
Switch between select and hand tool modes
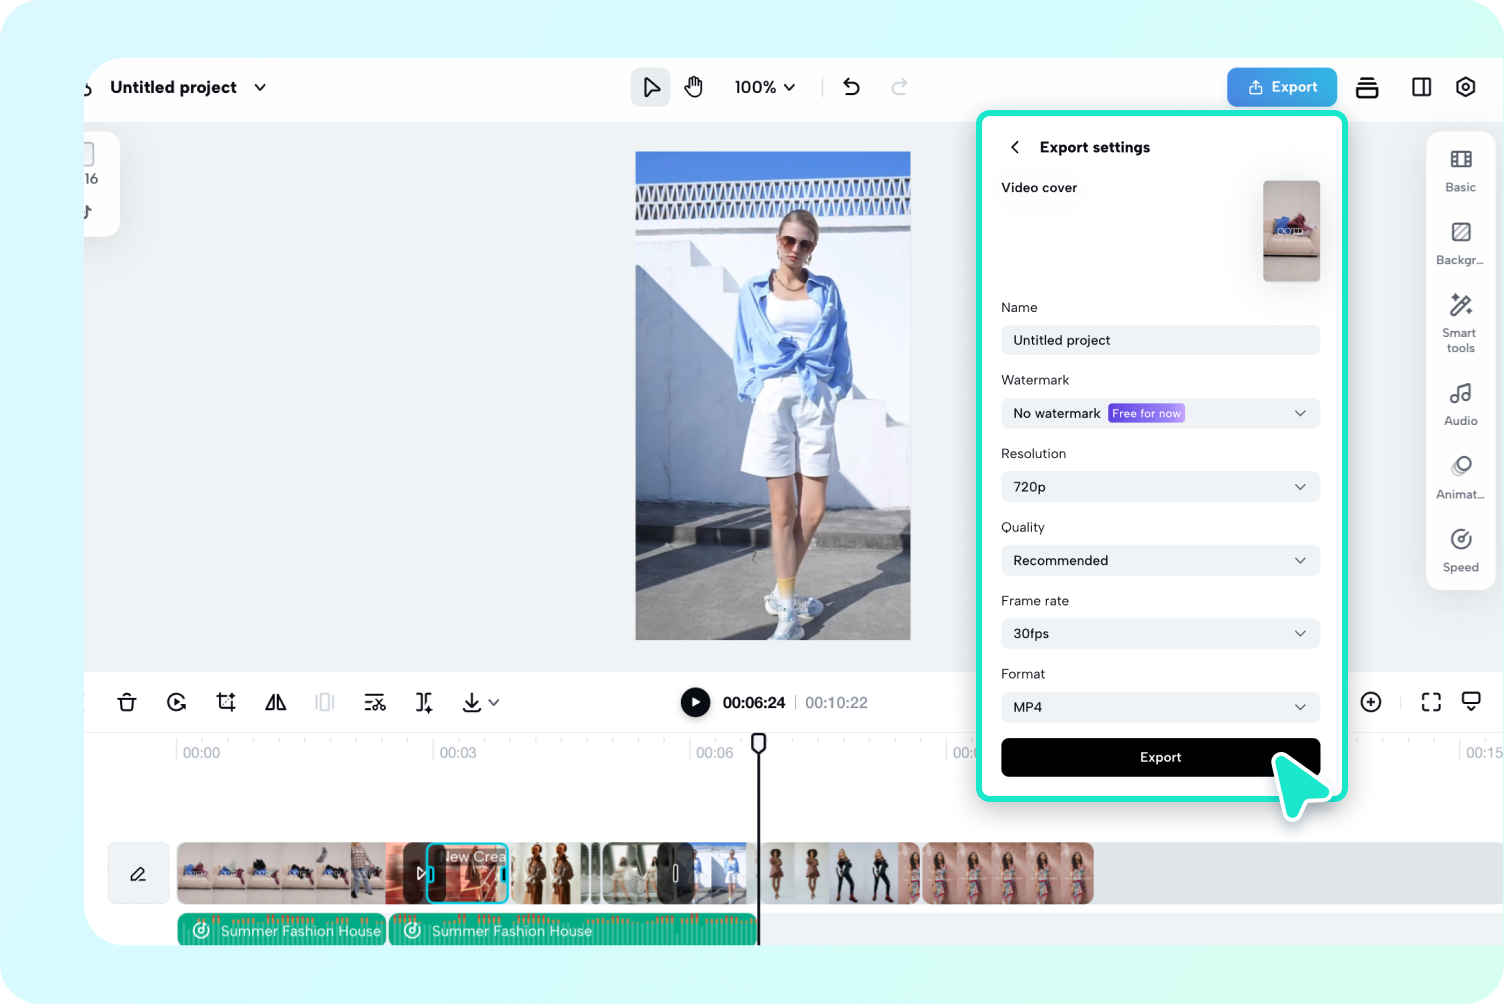(651, 87)
